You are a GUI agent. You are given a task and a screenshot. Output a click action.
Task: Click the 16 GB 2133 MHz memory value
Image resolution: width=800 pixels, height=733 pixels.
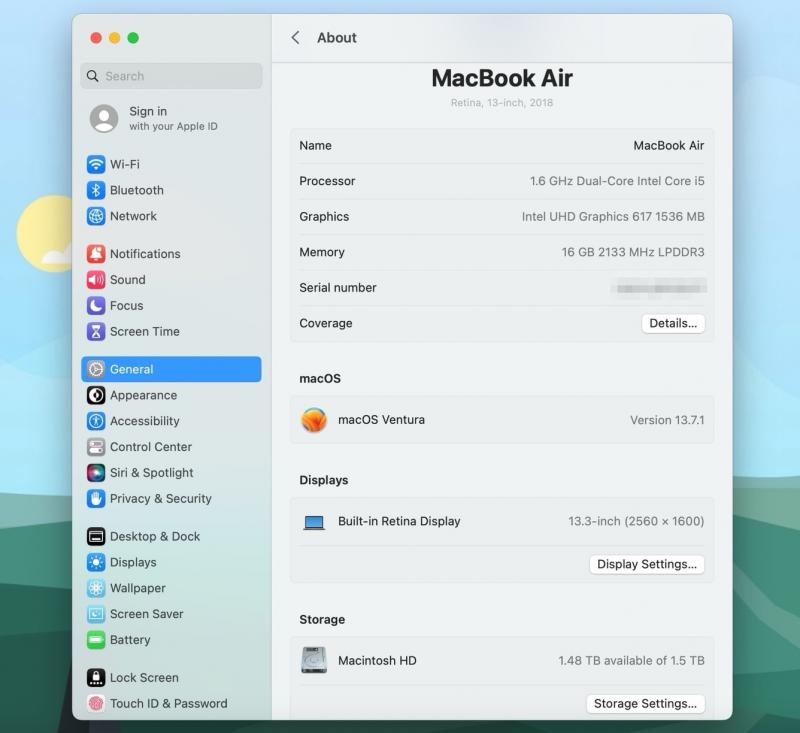click(633, 252)
